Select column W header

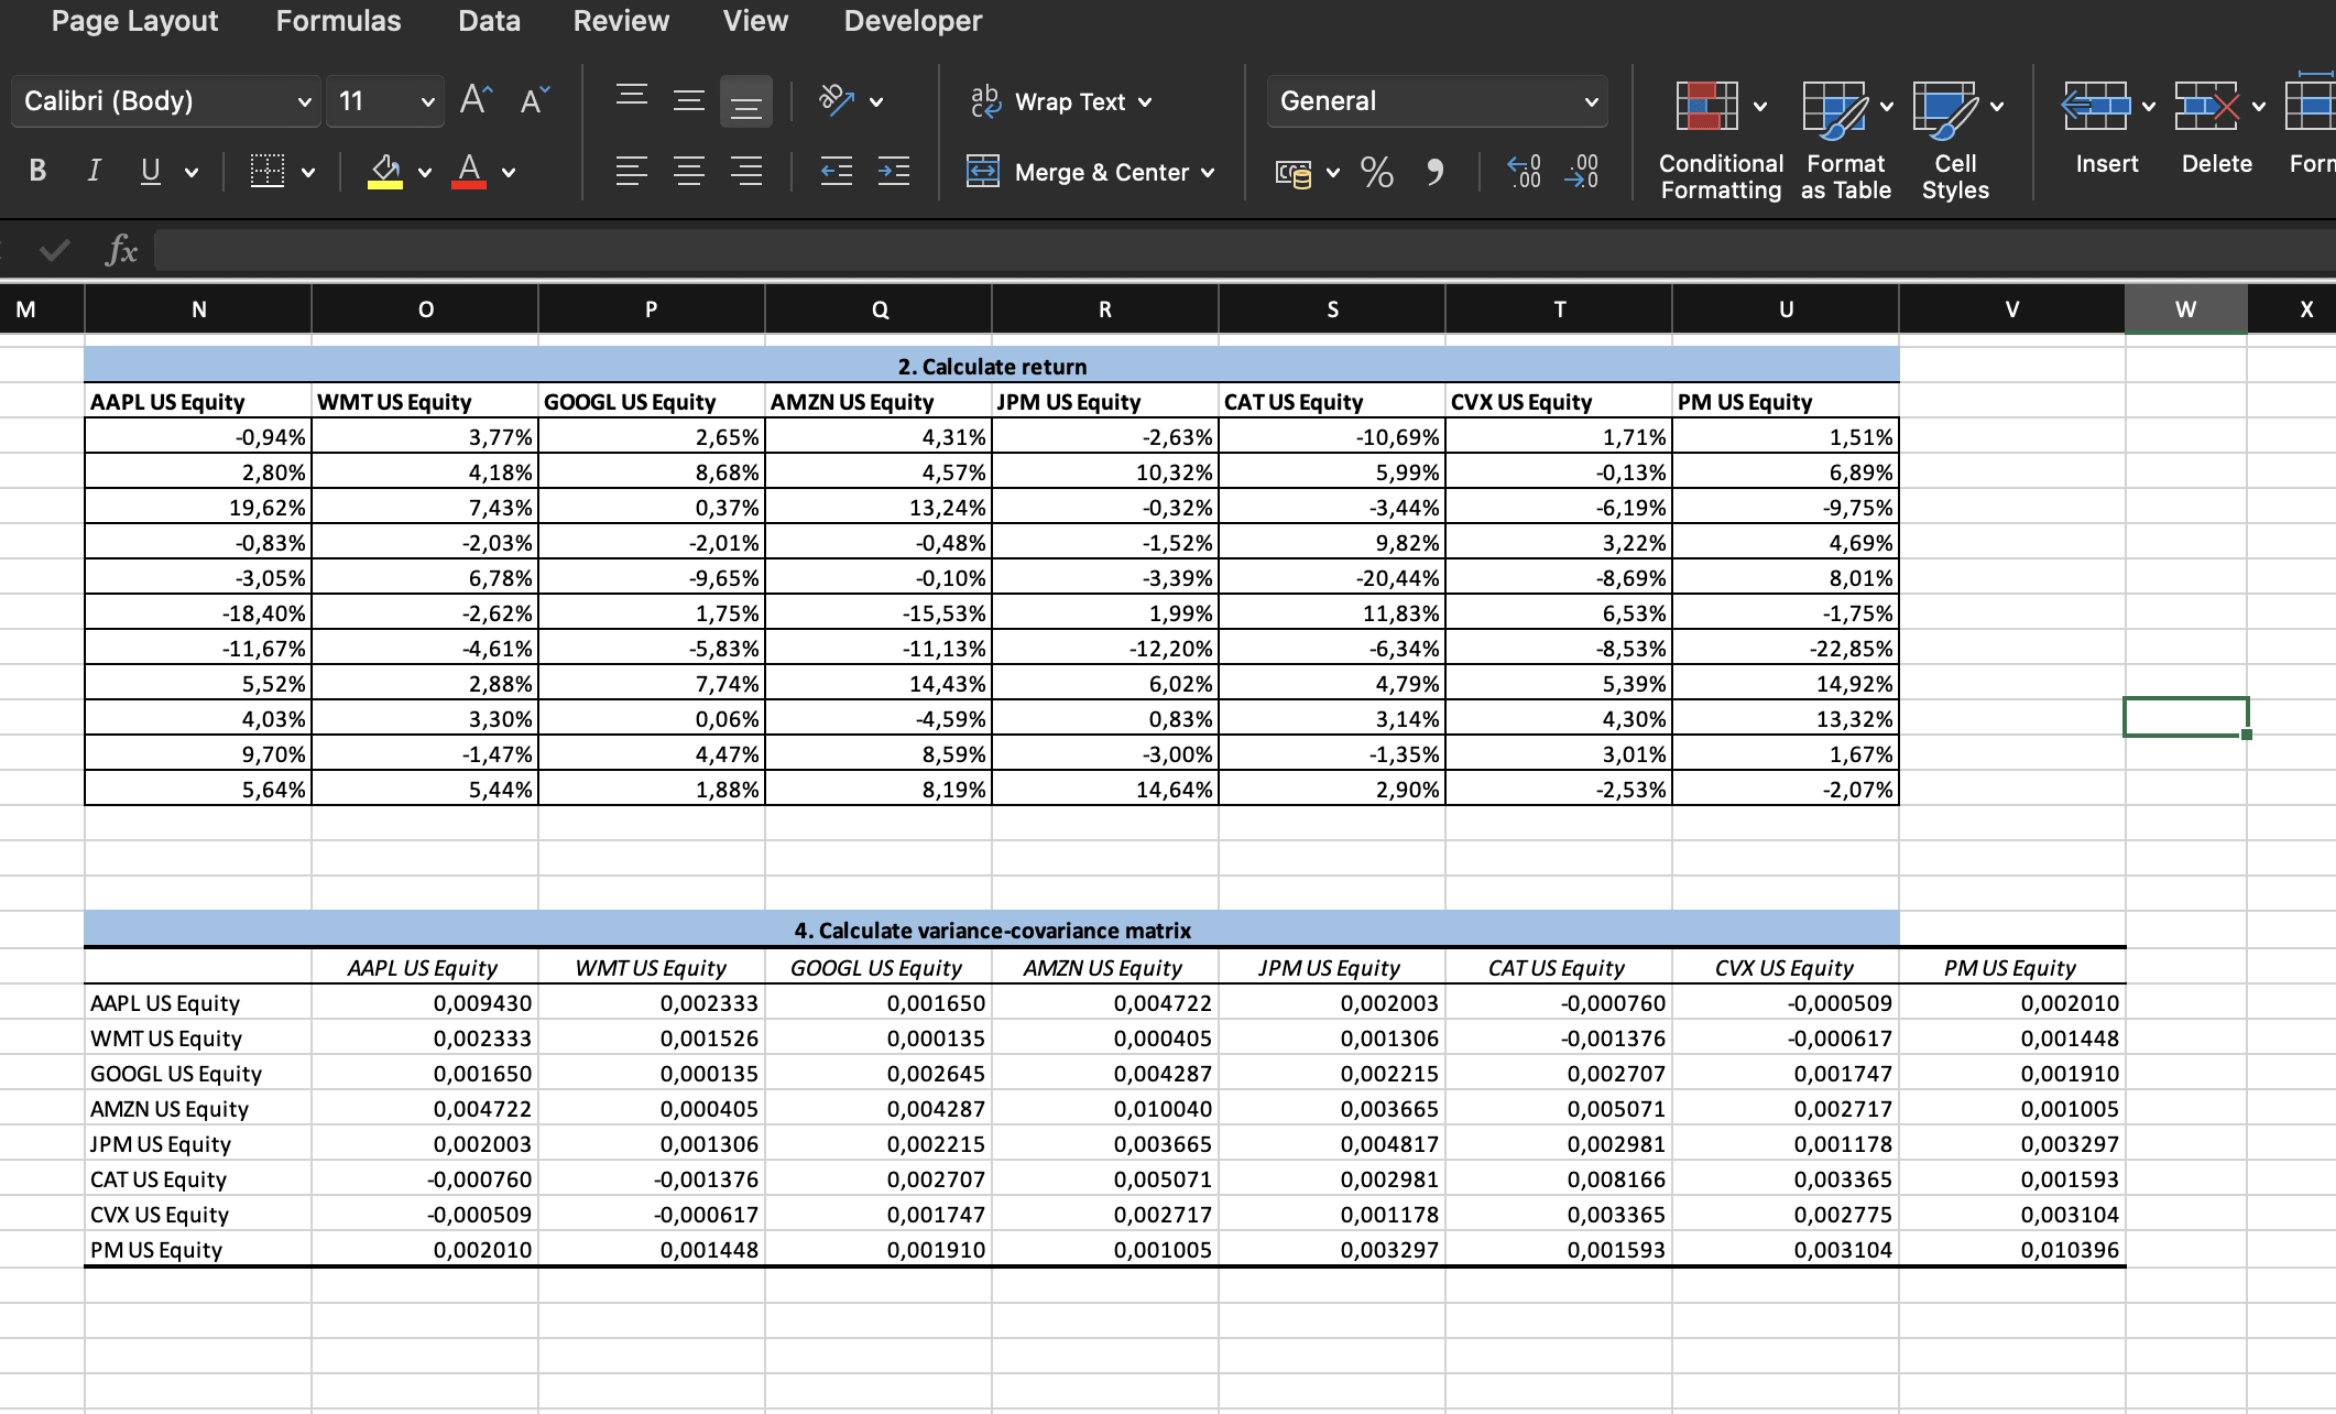point(2186,309)
